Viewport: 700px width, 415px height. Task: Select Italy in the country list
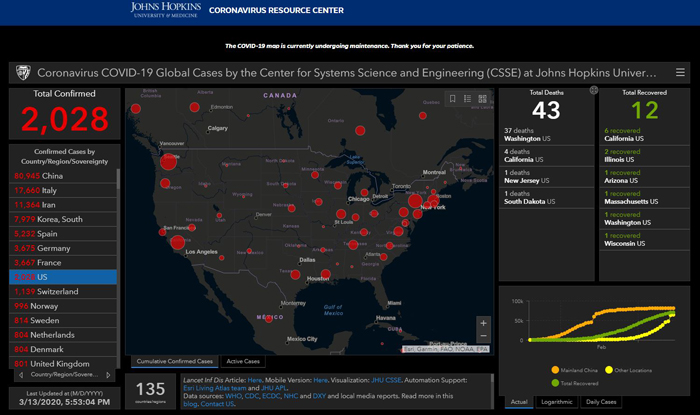[x=63, y=191]
